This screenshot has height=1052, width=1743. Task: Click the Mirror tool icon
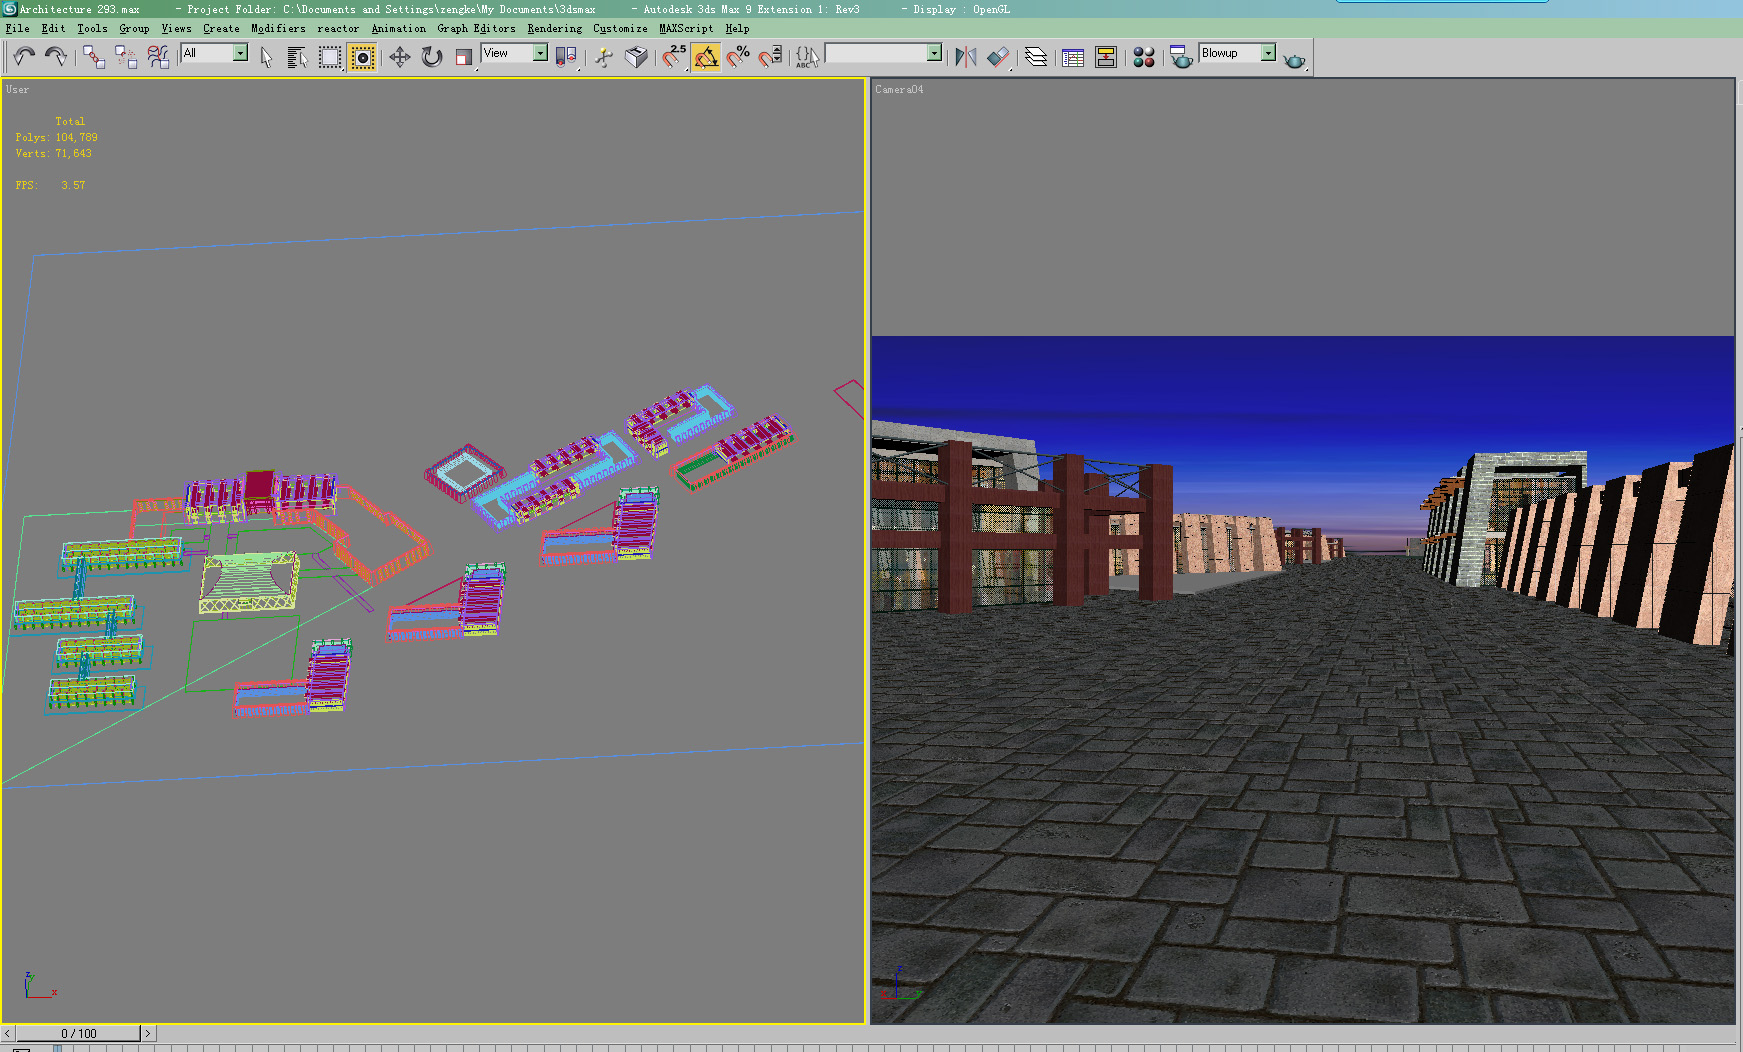click(965, 57)
